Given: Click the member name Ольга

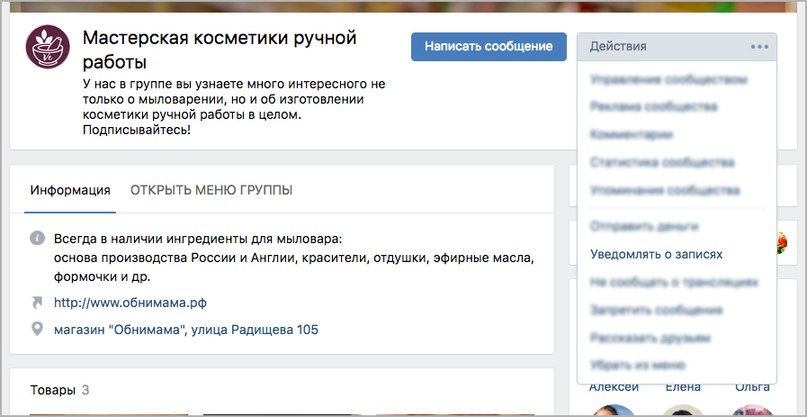Looking at the screenshot, I should [x=752, y=387].
